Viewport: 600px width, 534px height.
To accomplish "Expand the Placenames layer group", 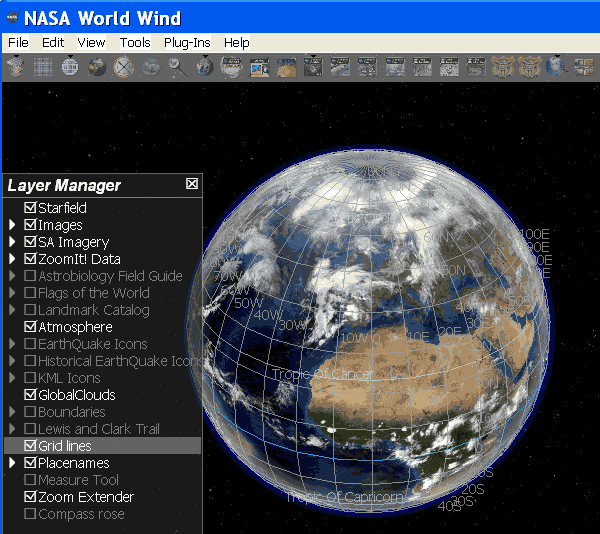I will pyautogui.click(x=12, y=463).
